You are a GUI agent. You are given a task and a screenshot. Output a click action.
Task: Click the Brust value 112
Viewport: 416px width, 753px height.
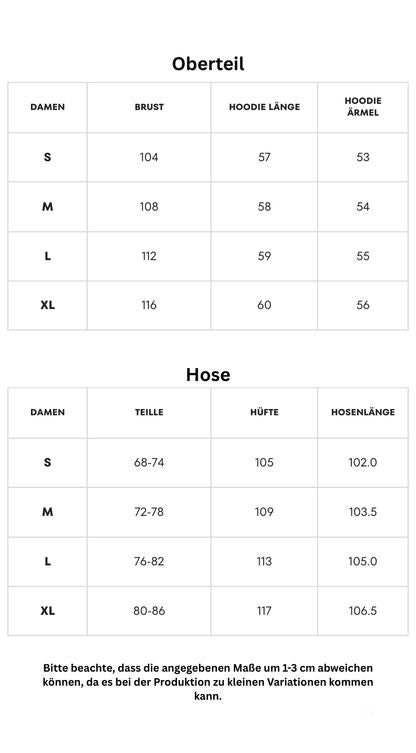[149, 256]
